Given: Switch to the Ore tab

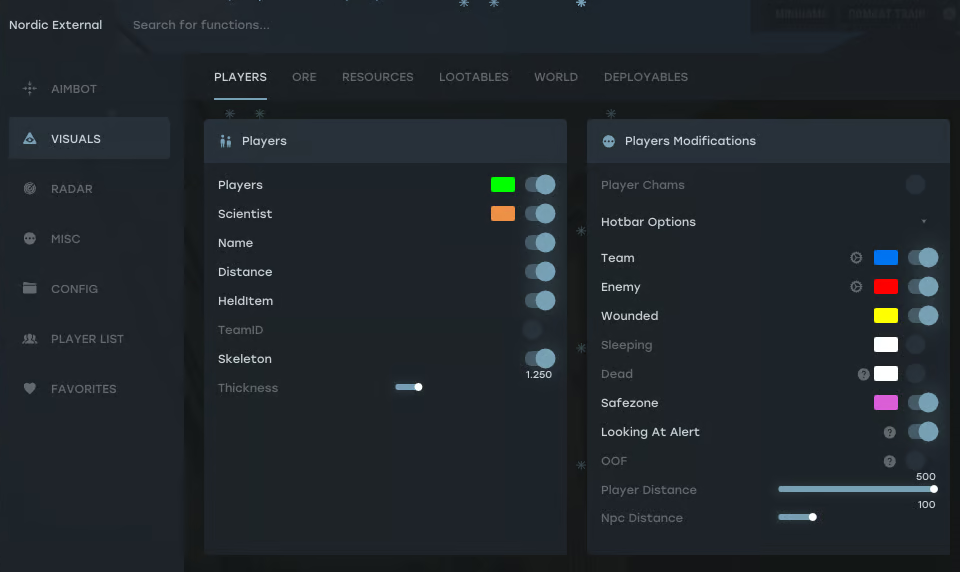Looking at the screenshot, I should [x=304, y=77].
